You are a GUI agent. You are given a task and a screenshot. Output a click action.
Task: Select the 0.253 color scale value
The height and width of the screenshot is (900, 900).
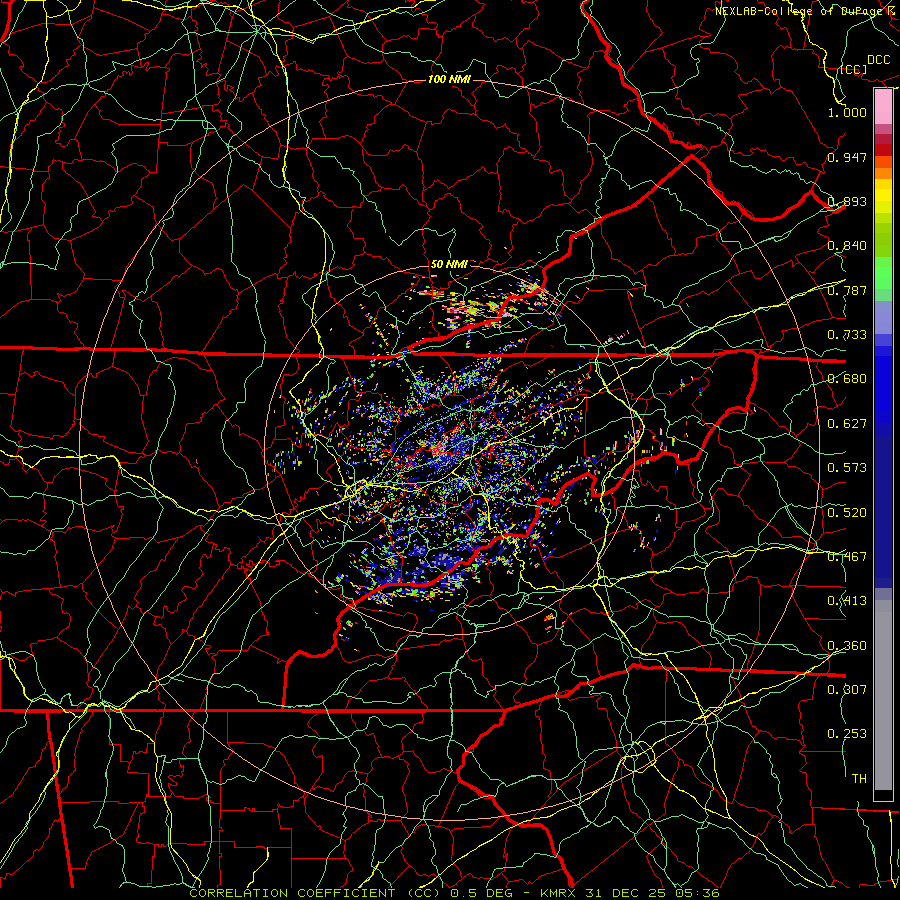pyautogui.click(x=847, y=734)
